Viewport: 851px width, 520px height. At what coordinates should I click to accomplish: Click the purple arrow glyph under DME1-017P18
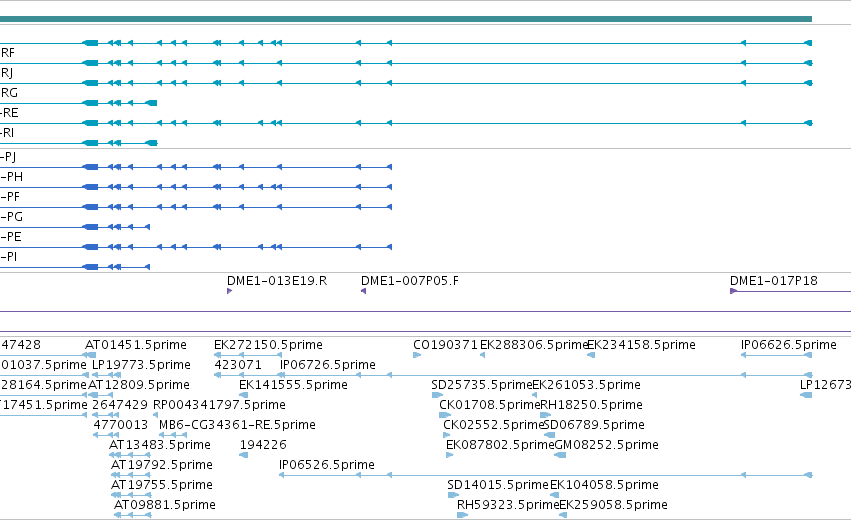tap(733, 291)
